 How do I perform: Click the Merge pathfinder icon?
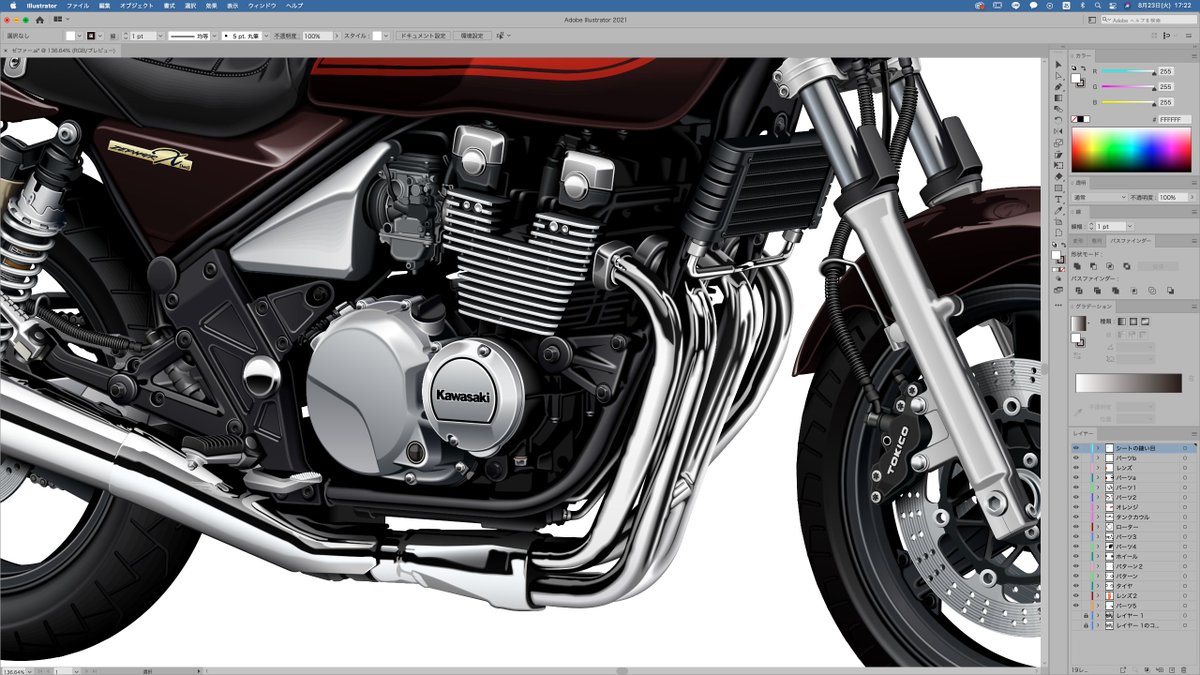point(1116,291)
